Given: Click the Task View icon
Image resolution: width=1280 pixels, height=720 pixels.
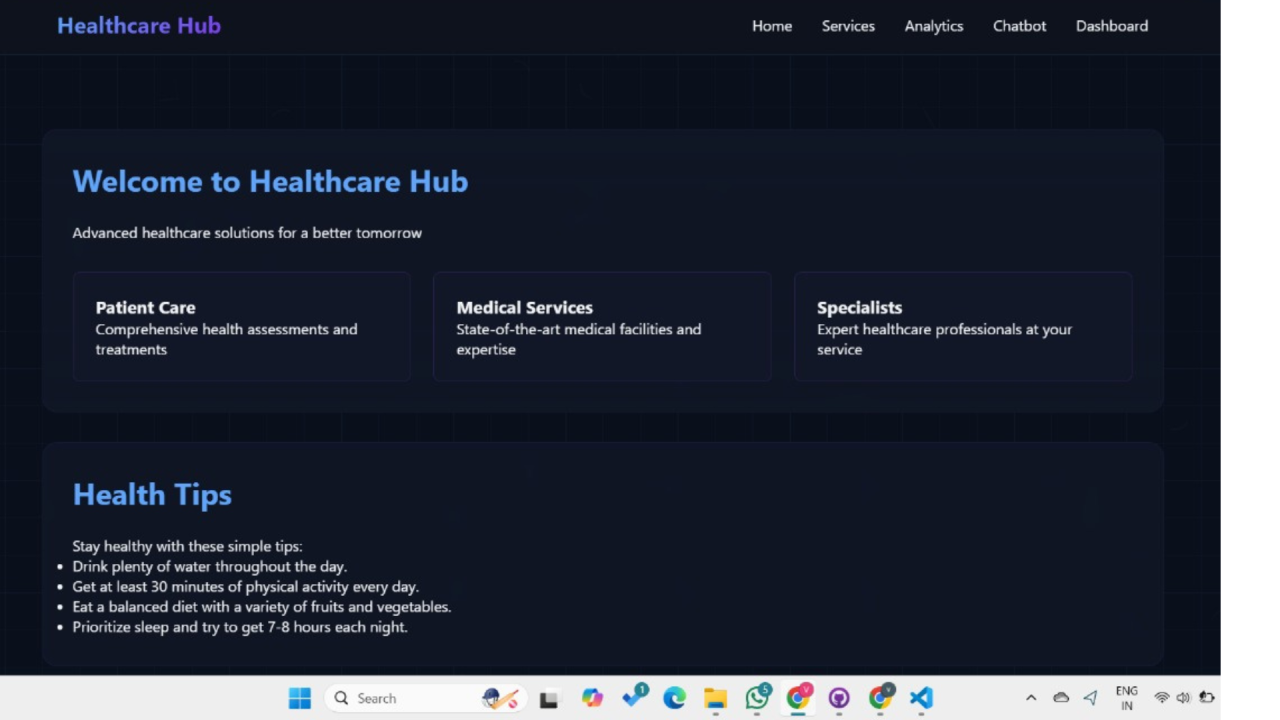Looking at the screenshot, I should [549, 699].
